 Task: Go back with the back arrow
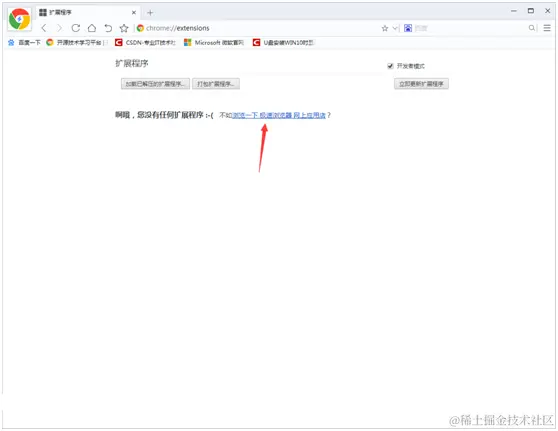(44, 28)
